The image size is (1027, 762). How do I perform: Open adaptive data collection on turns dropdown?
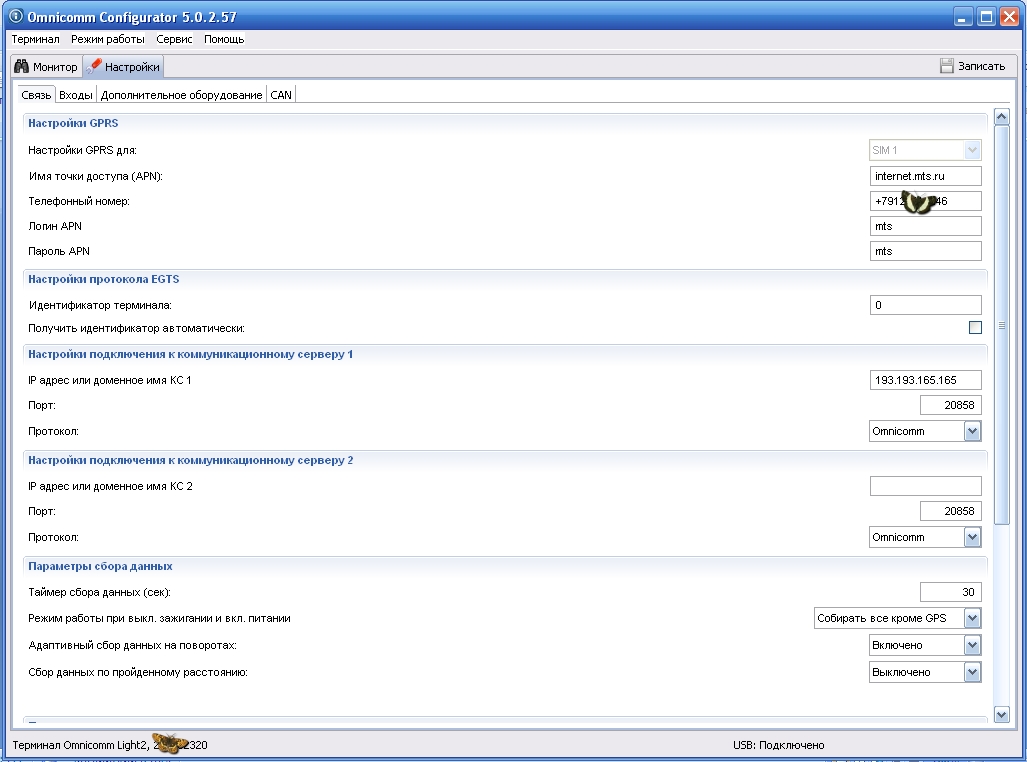972,646
